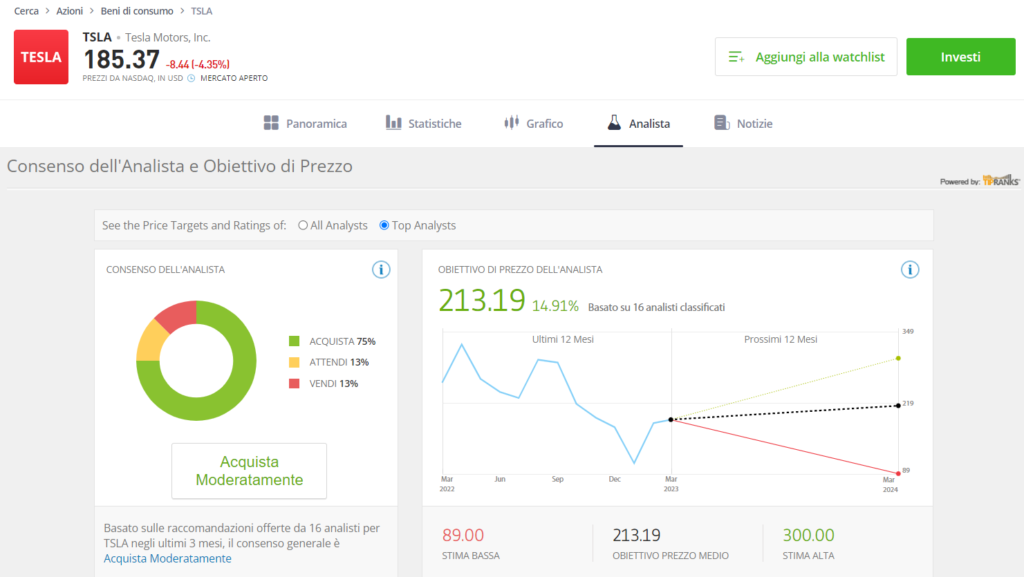Click the Investi button
This screenshot has width=1024, height=577.
[961, 57]
